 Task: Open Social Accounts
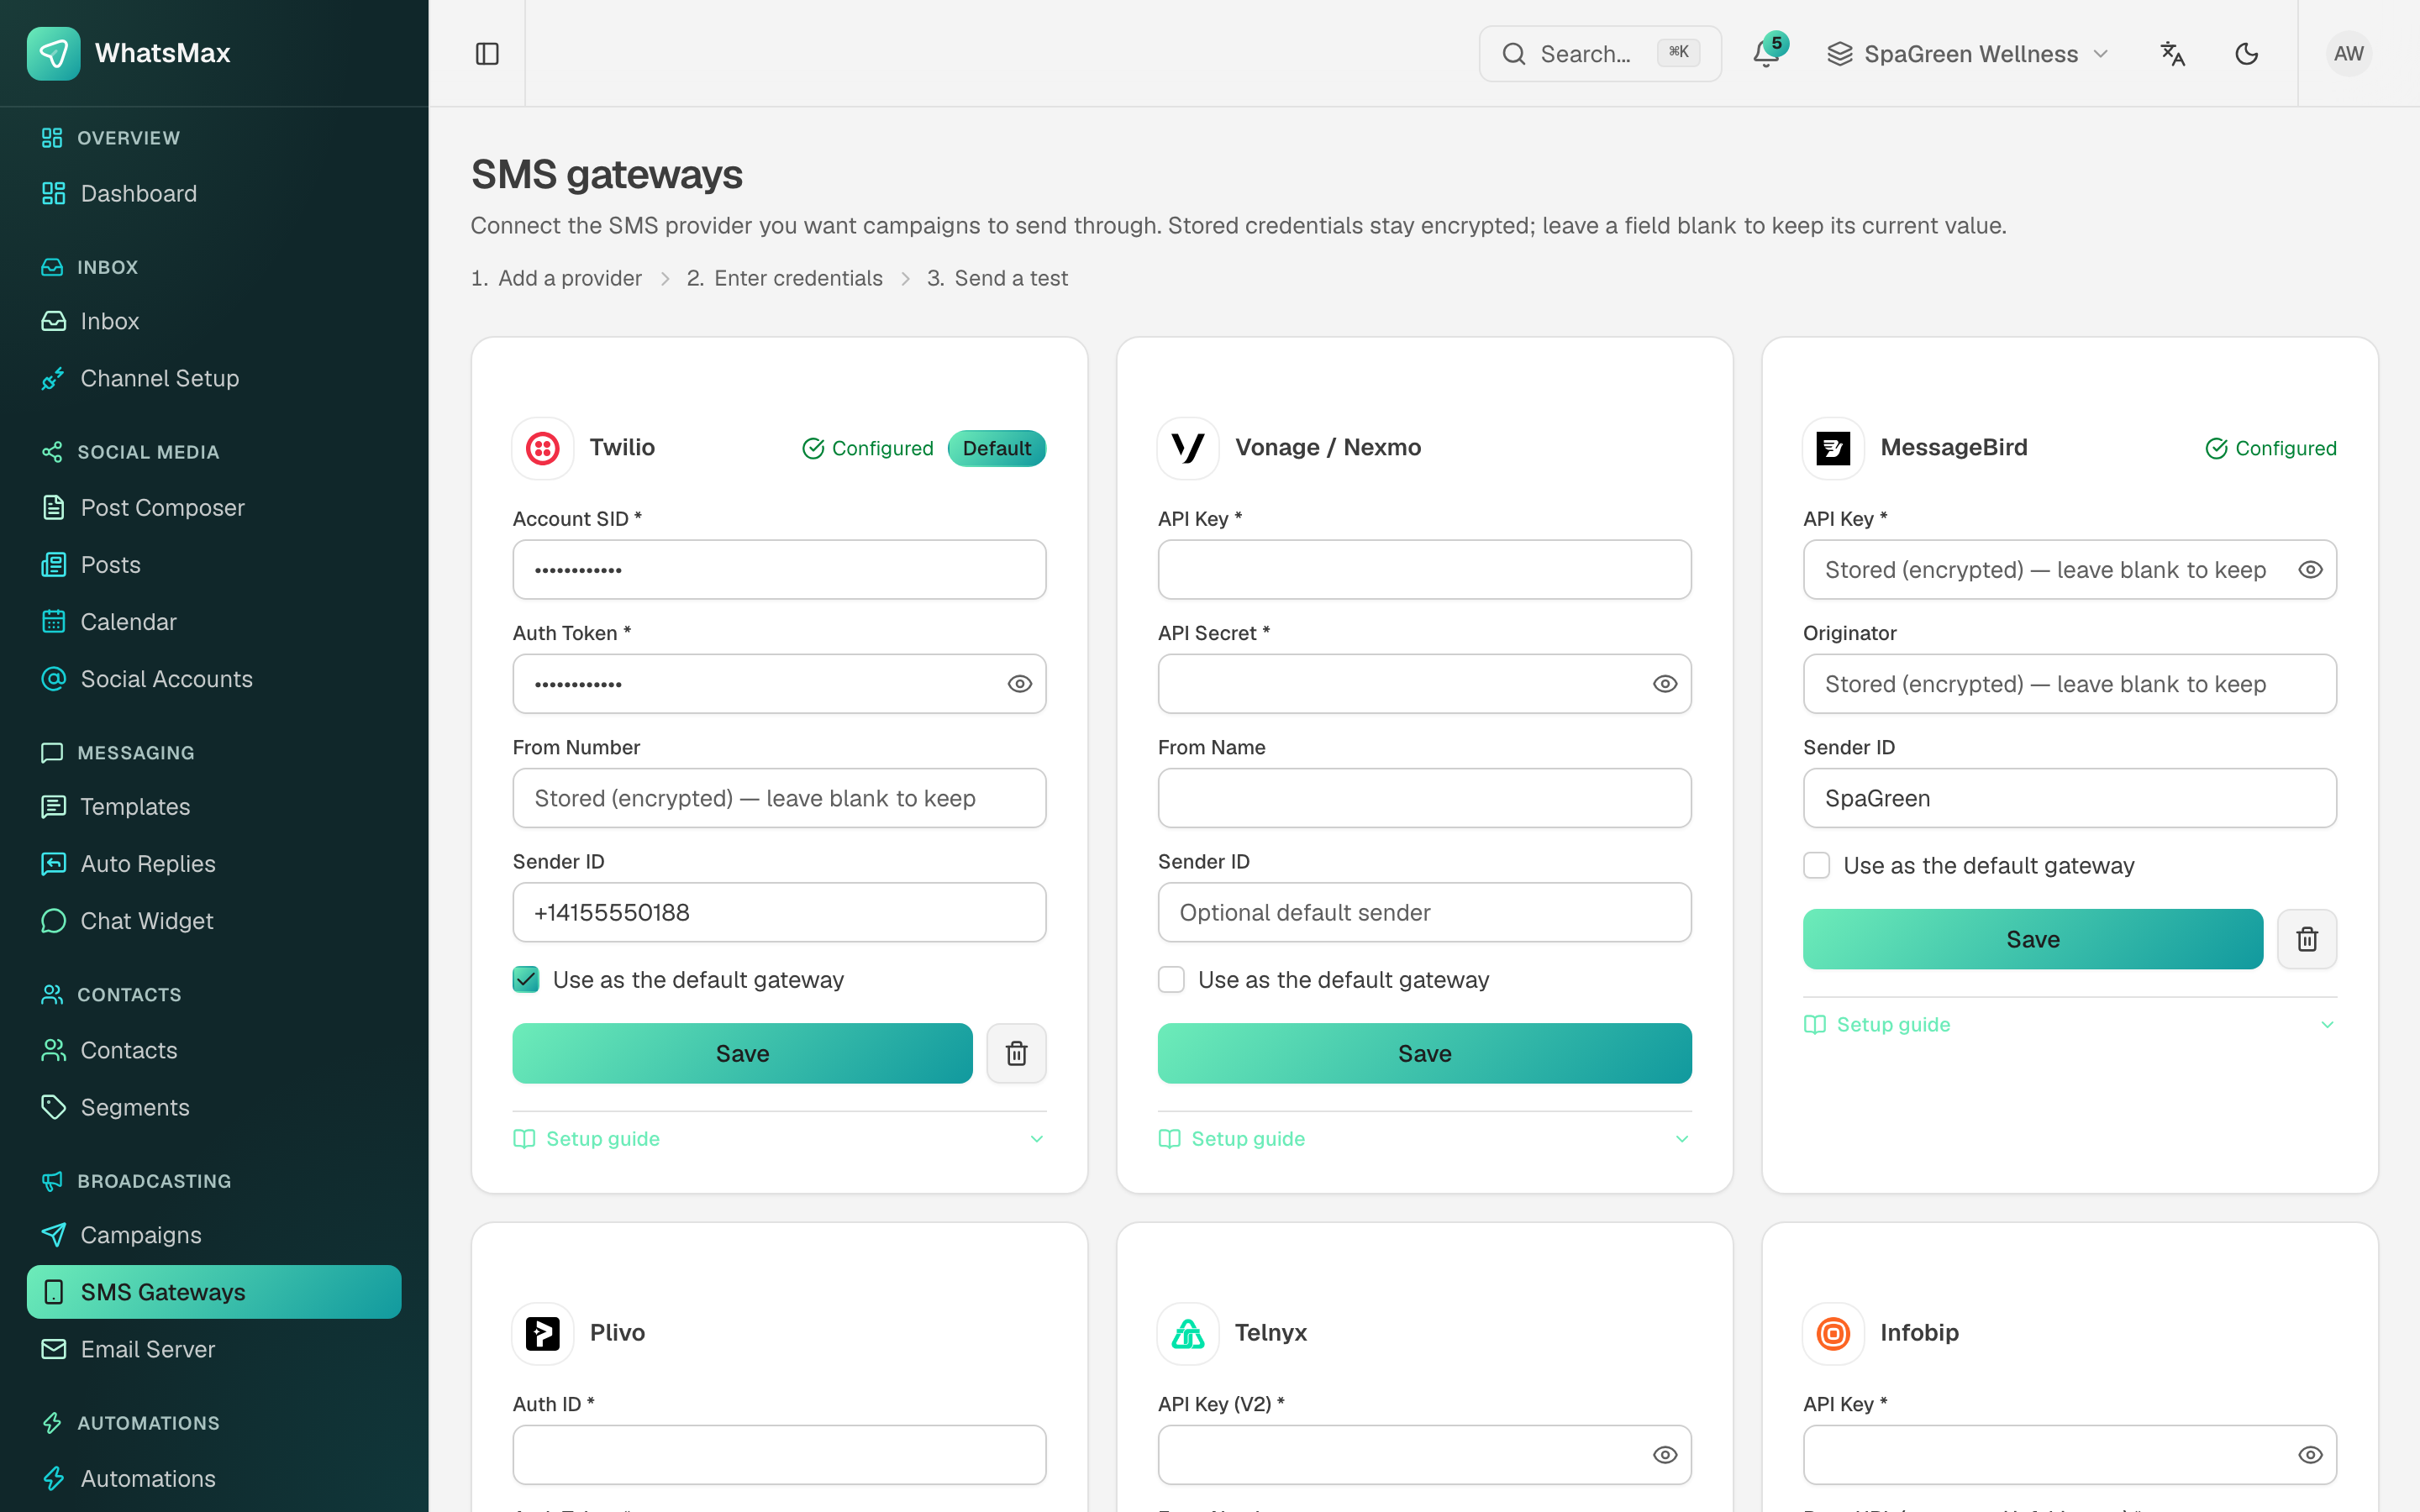click(x=214, y=679)
